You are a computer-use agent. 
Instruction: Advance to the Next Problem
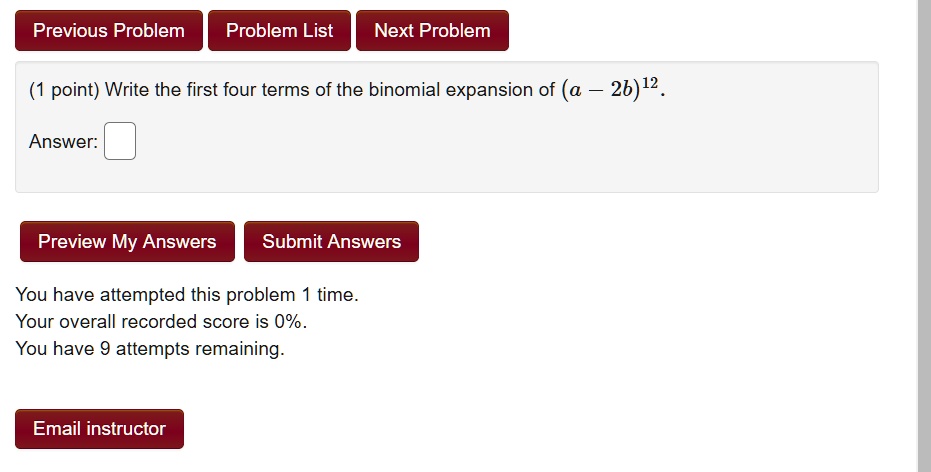[432, 30]
